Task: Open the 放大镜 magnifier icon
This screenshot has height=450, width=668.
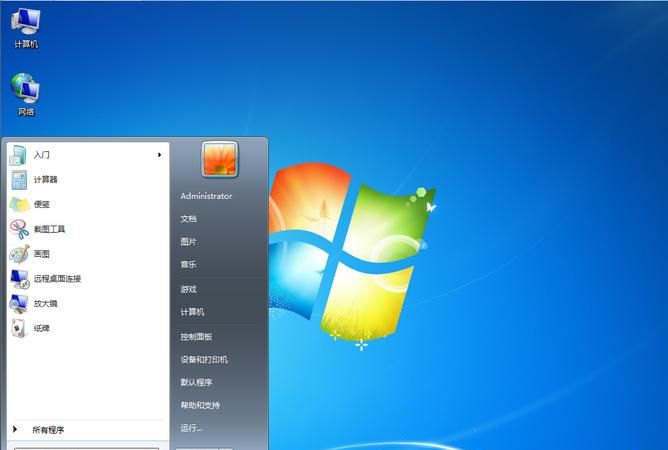Action: (20, 303)
